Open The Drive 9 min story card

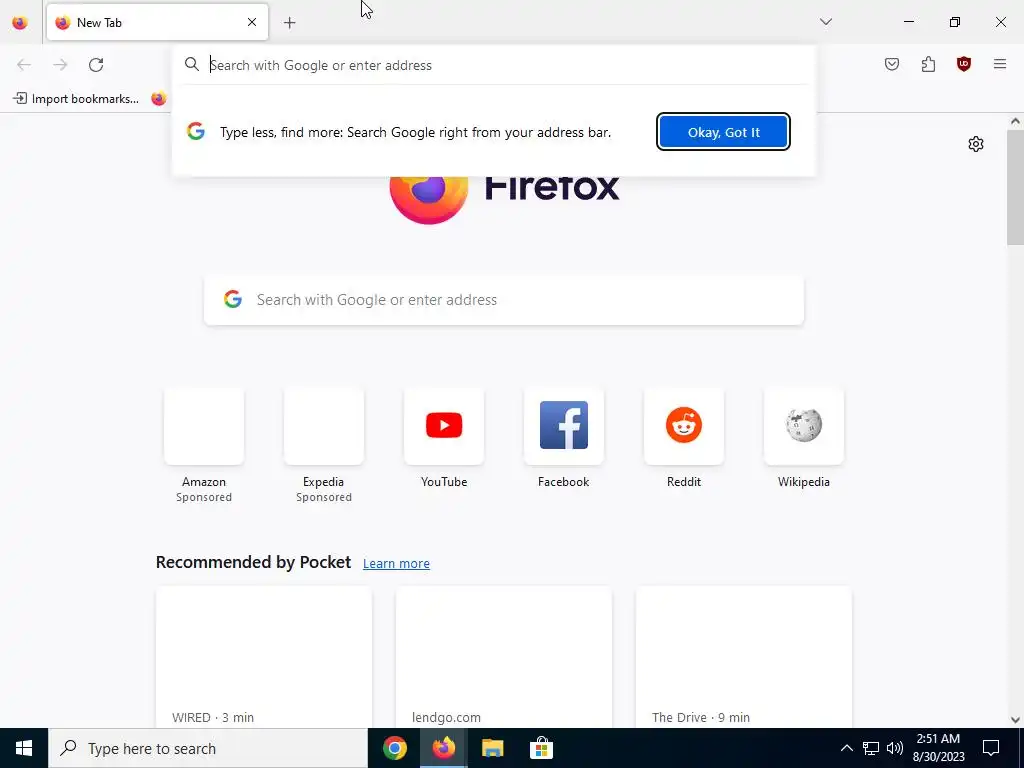pyautogui.click(x=744, y=657)
